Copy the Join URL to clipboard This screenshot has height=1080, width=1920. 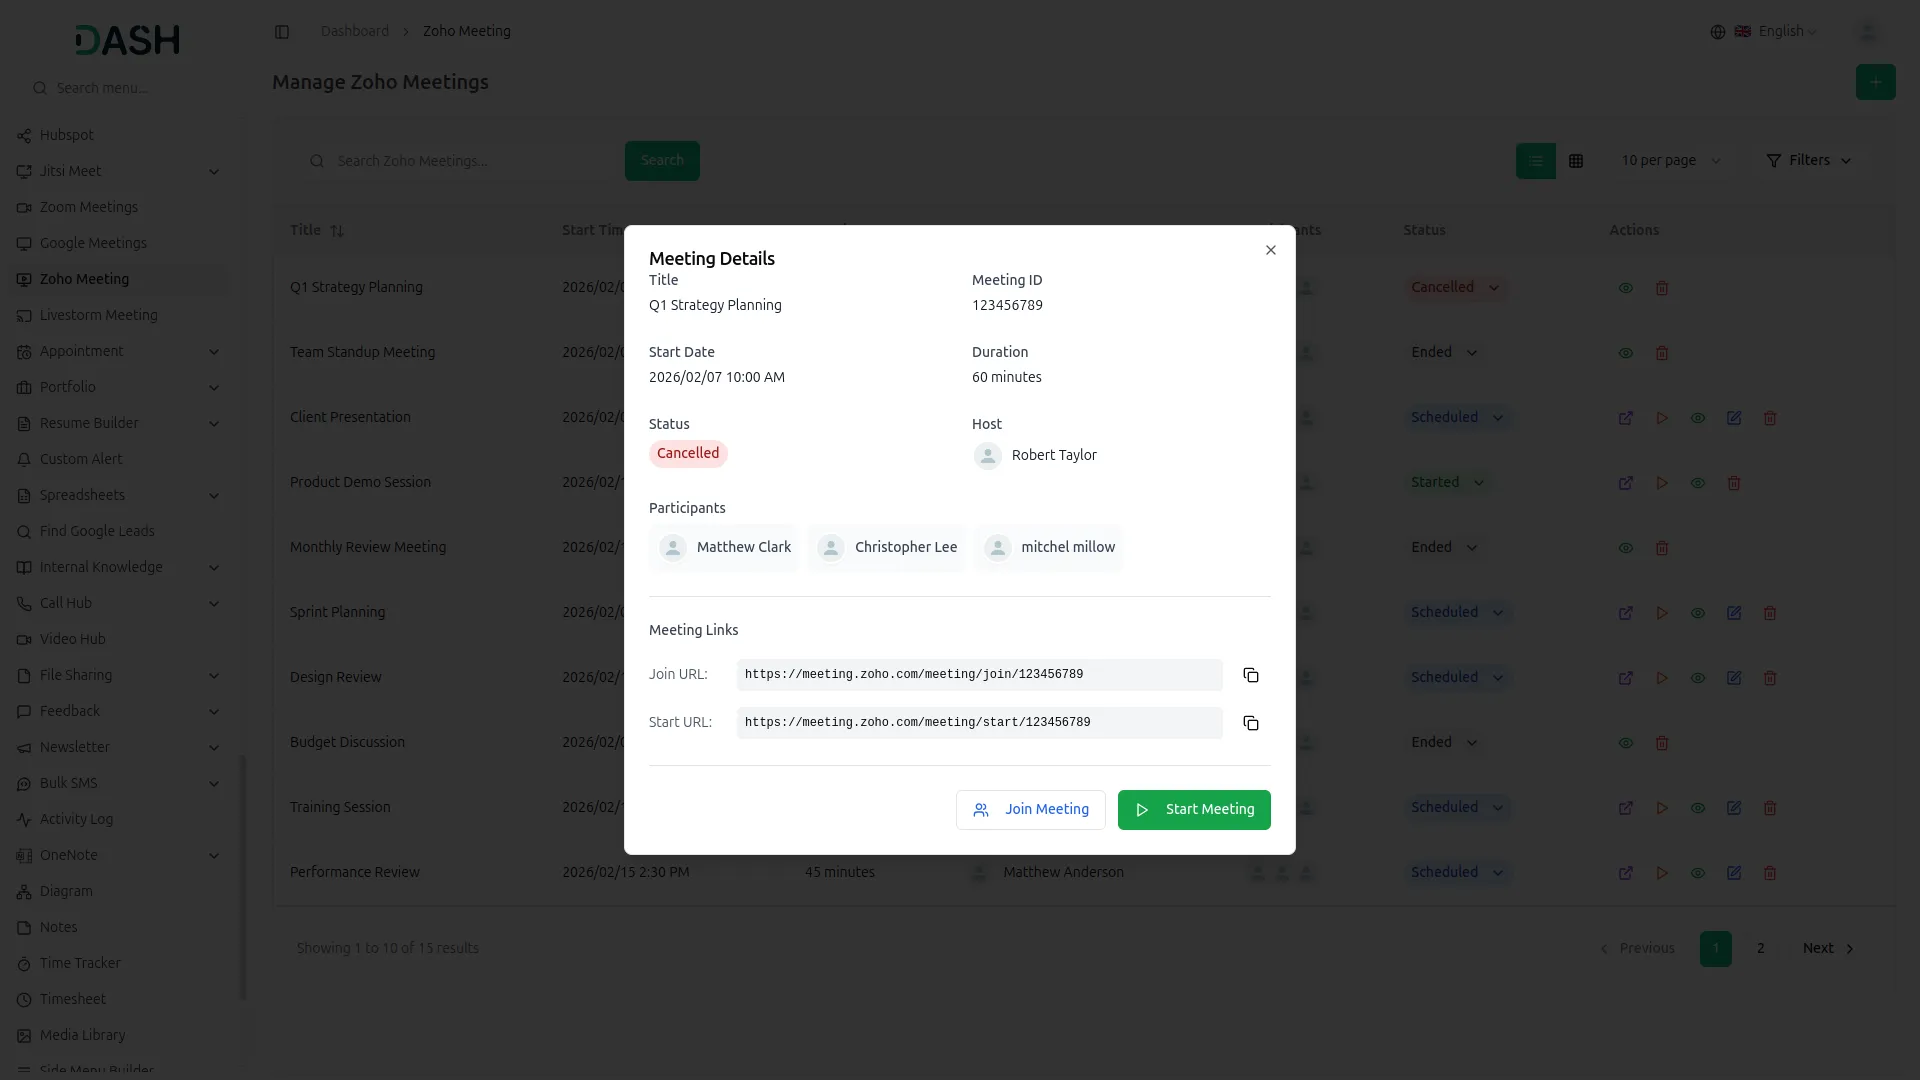[x=1251, y=675]
